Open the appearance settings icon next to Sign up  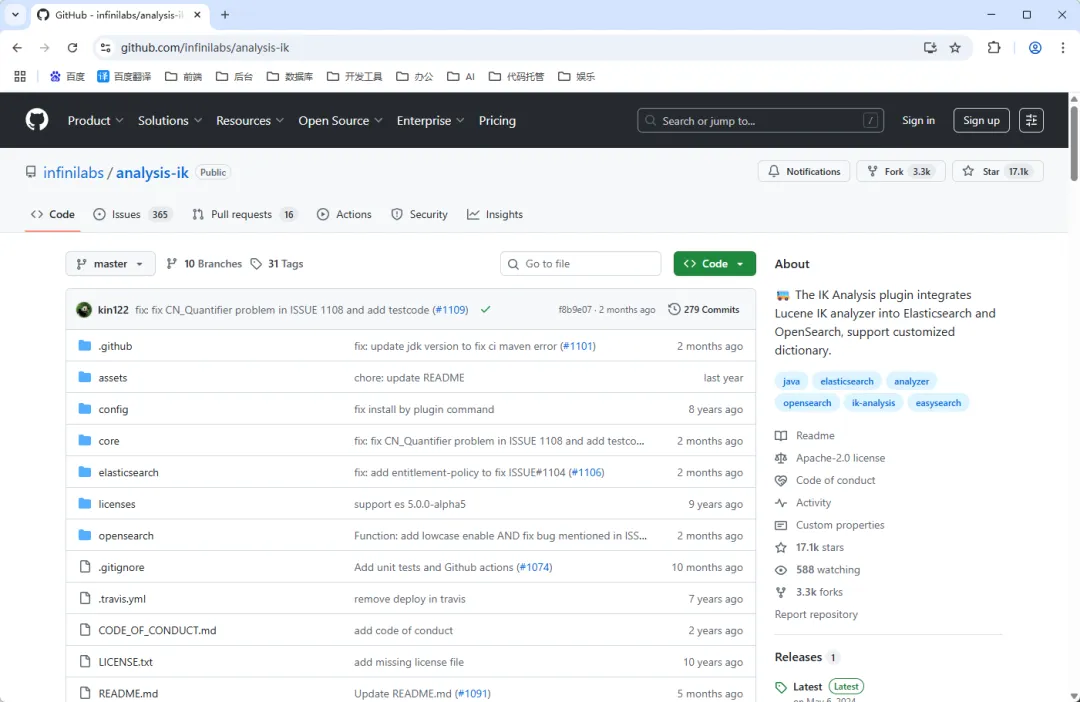[1031, 120]
